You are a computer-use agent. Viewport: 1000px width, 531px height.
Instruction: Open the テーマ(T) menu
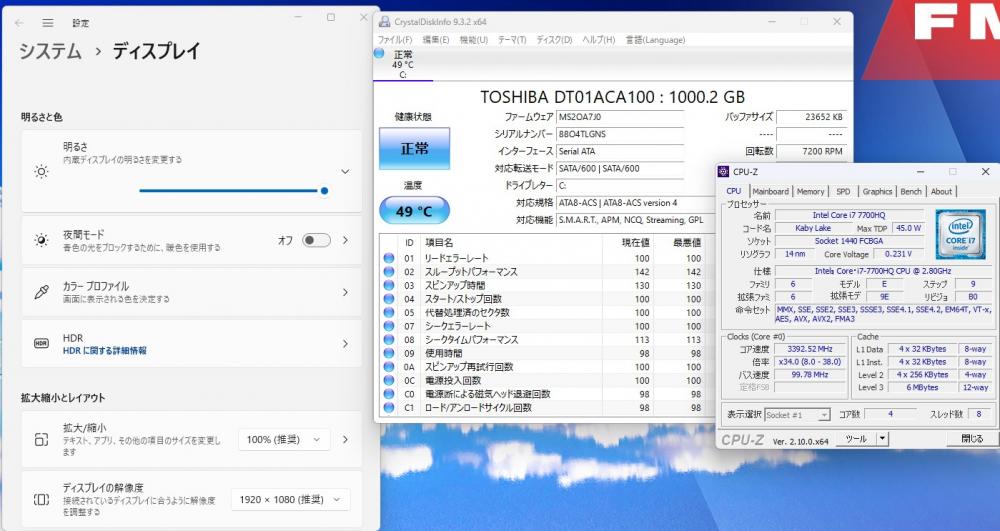512,40
